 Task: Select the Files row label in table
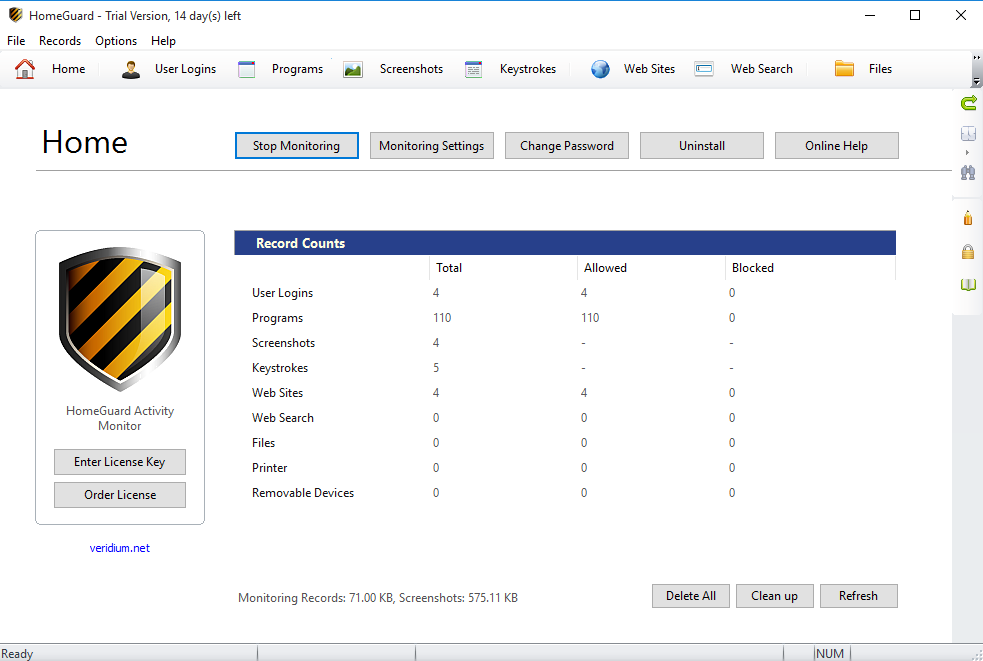pos(263,443)
